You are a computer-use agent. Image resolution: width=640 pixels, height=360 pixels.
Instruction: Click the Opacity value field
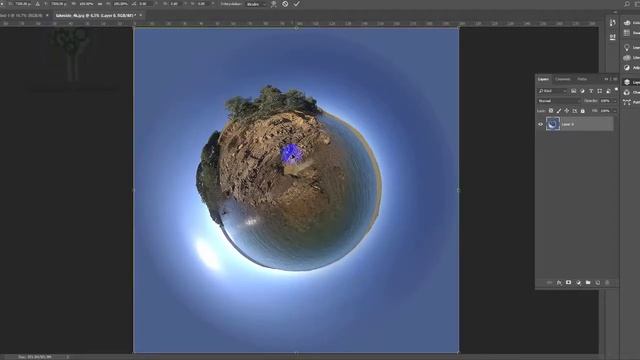pyautogui.click(x=605, y=101)
